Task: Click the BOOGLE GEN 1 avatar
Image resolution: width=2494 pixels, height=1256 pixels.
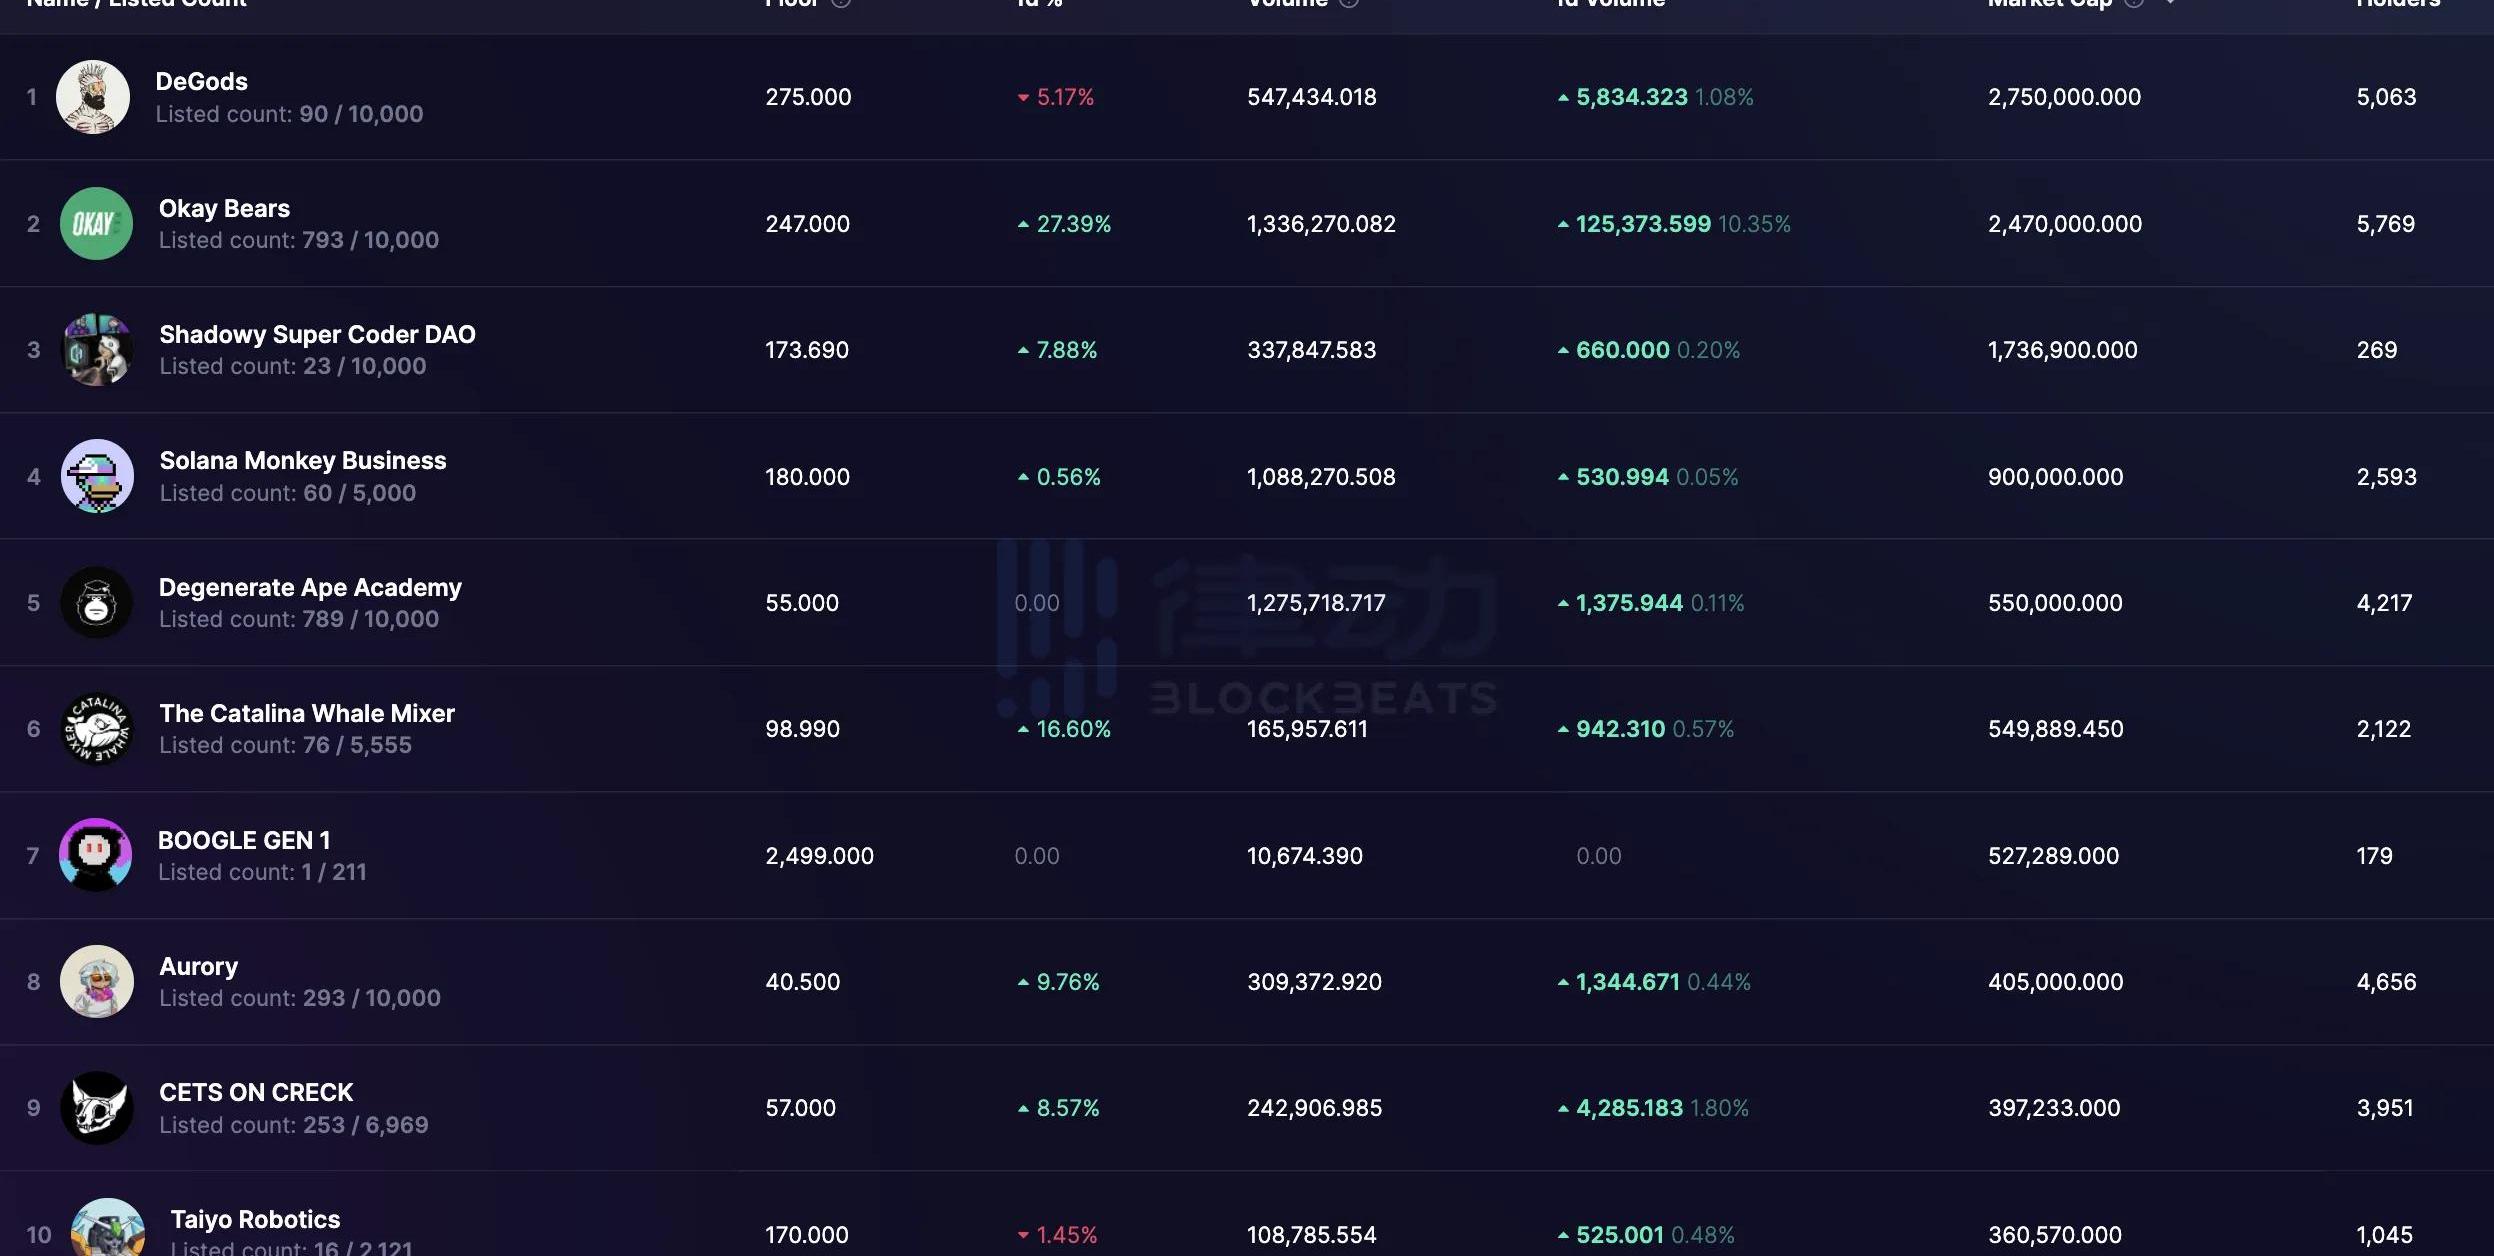Action: 96,855
